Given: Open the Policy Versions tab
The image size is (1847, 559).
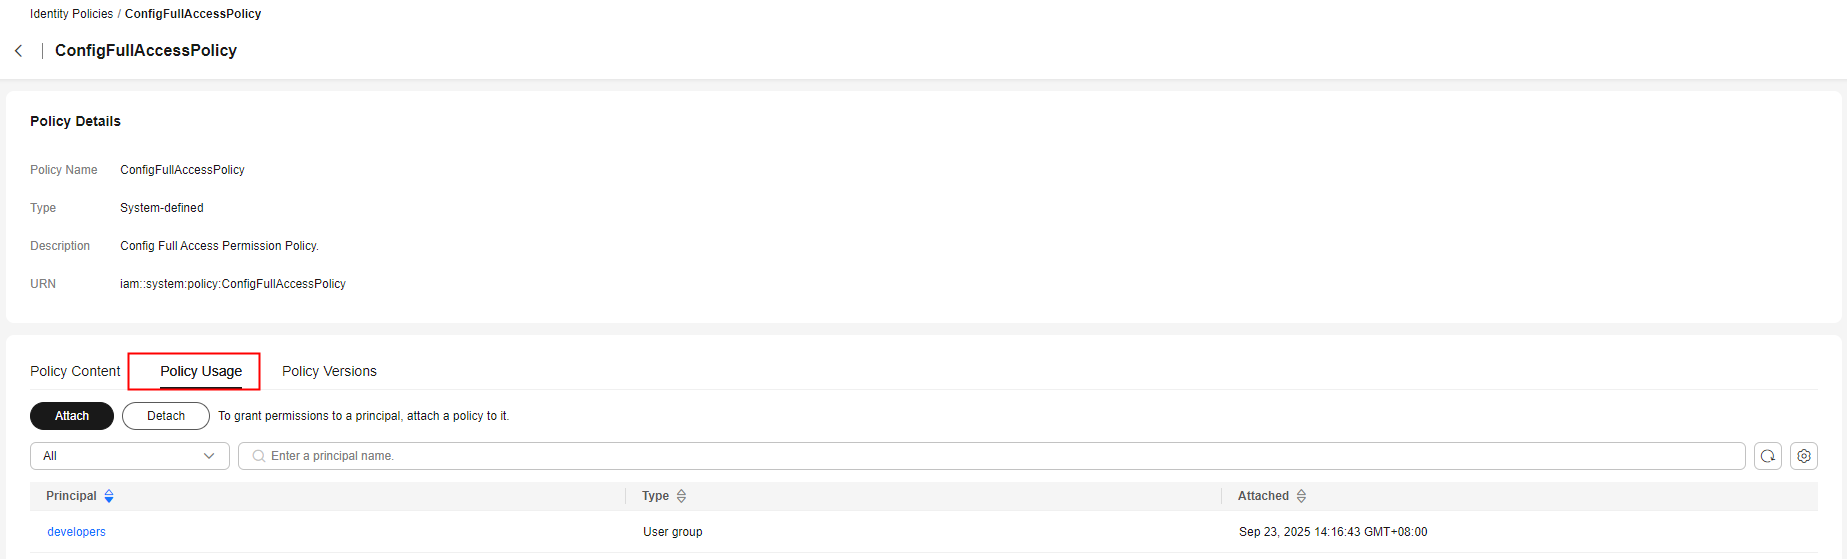Looking at the screenshot, I should [x=329, y=371].
